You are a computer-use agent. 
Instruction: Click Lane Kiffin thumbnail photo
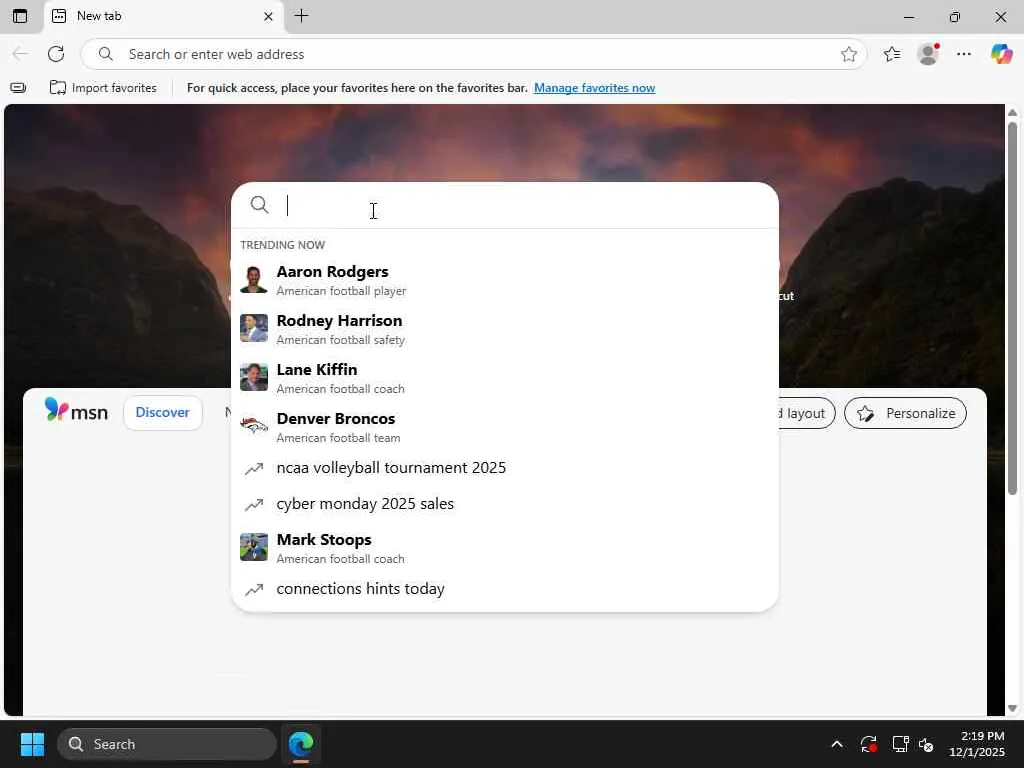click(253, 377)
